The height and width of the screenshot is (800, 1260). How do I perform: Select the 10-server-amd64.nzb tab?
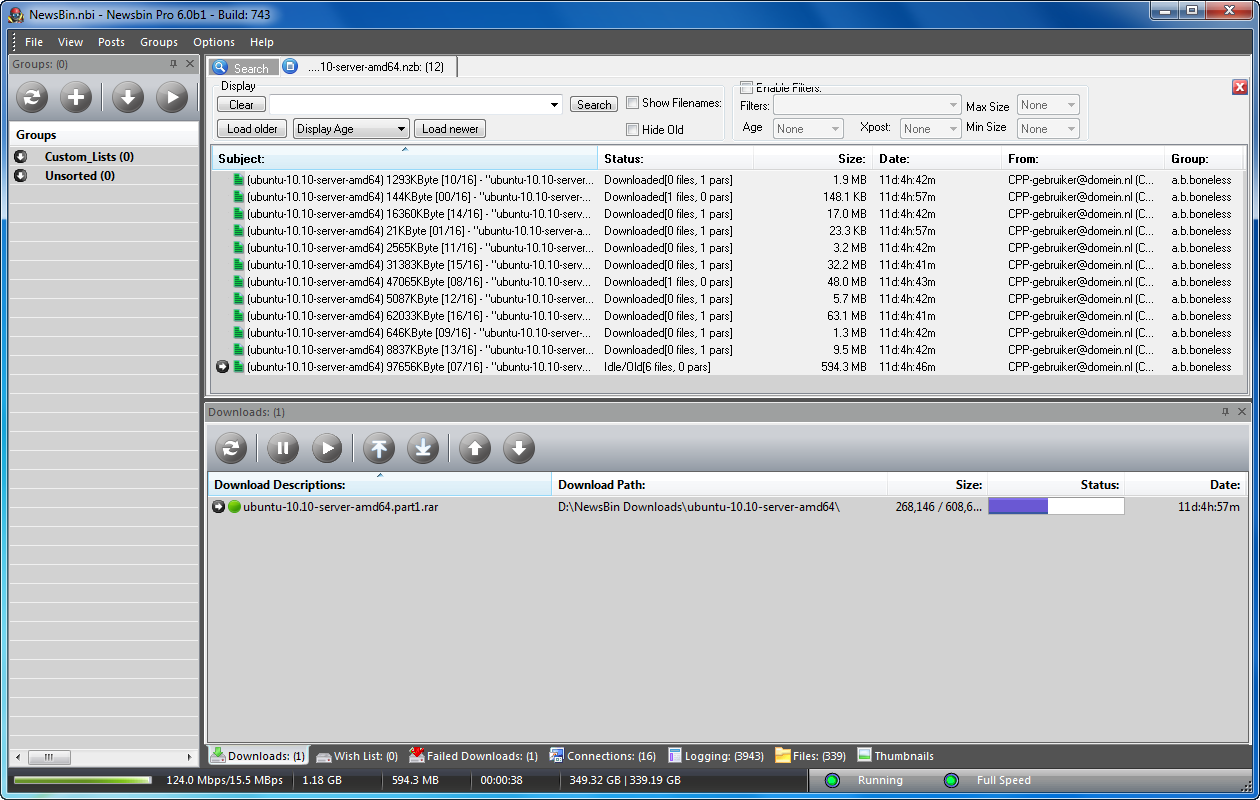pos(368,67)
